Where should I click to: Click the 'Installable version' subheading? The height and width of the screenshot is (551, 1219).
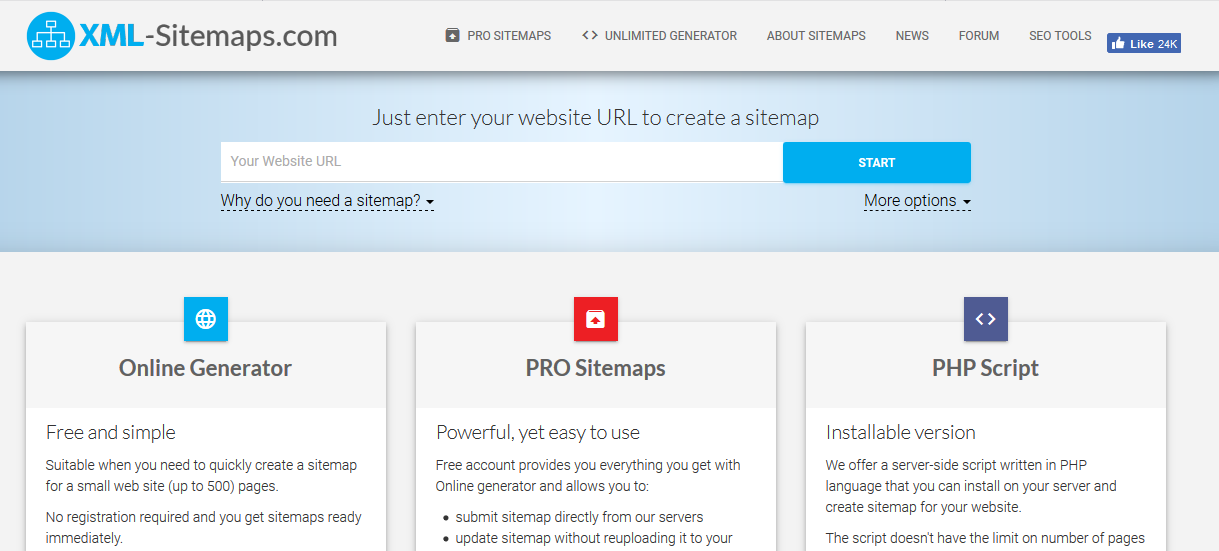(x=901, y=433)
